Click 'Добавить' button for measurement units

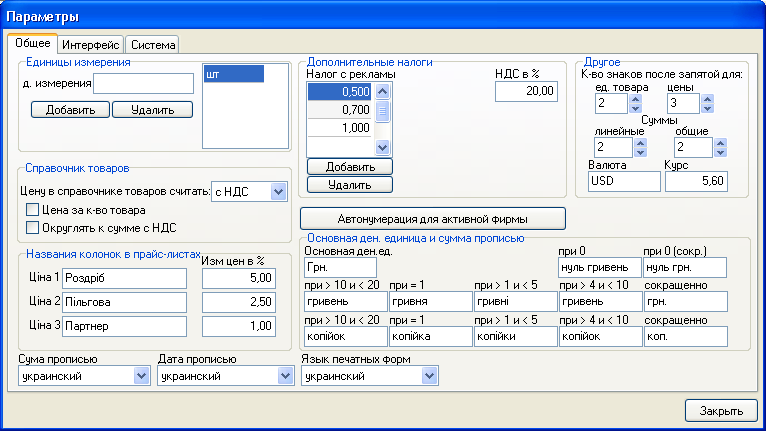pos(69,110)
